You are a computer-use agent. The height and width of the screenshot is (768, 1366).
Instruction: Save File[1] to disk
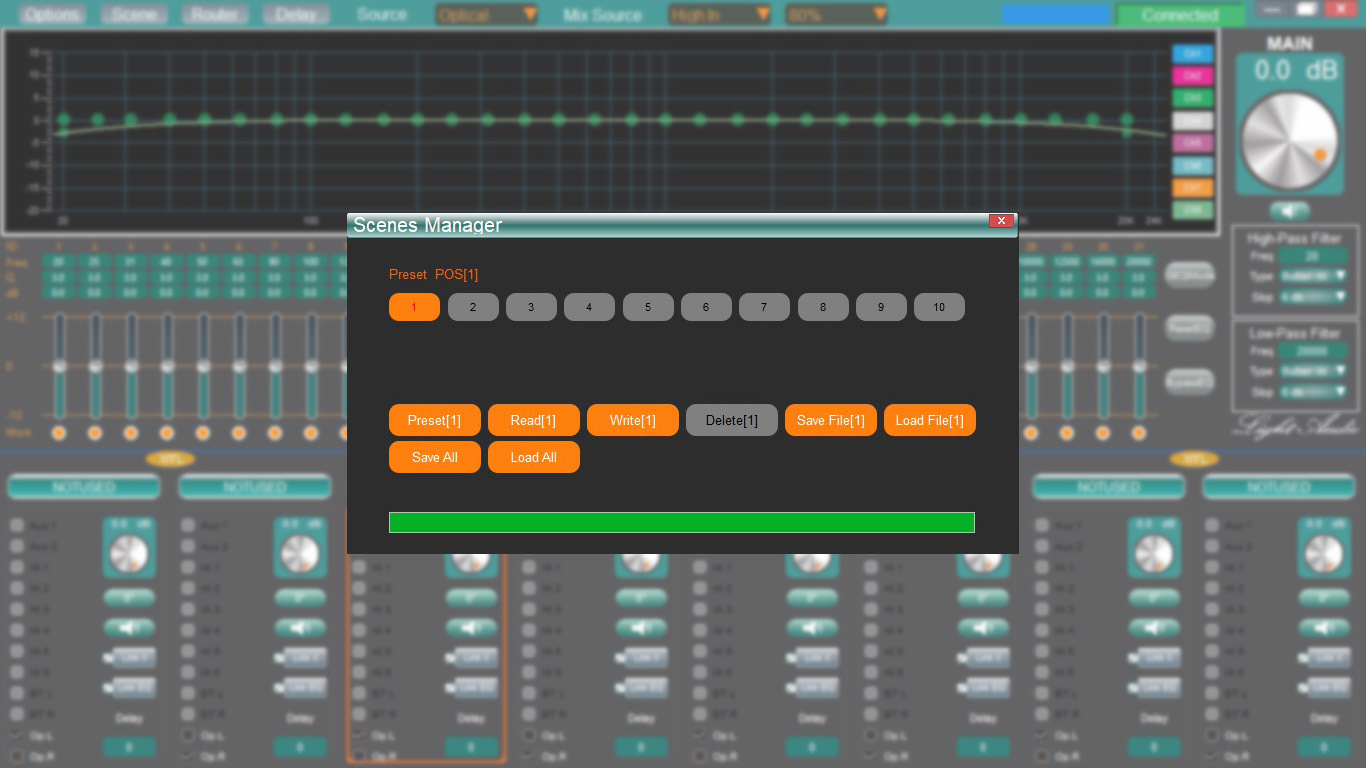[x=830, y=420]
